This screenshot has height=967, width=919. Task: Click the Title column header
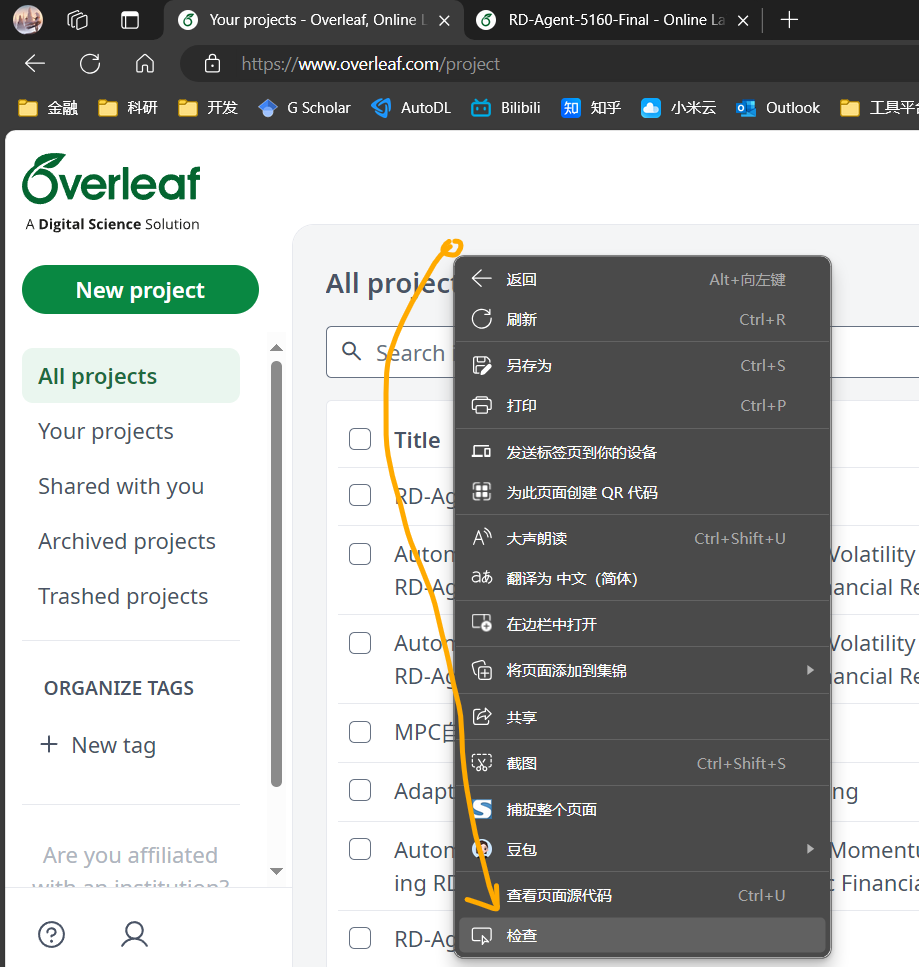(417, 440)
